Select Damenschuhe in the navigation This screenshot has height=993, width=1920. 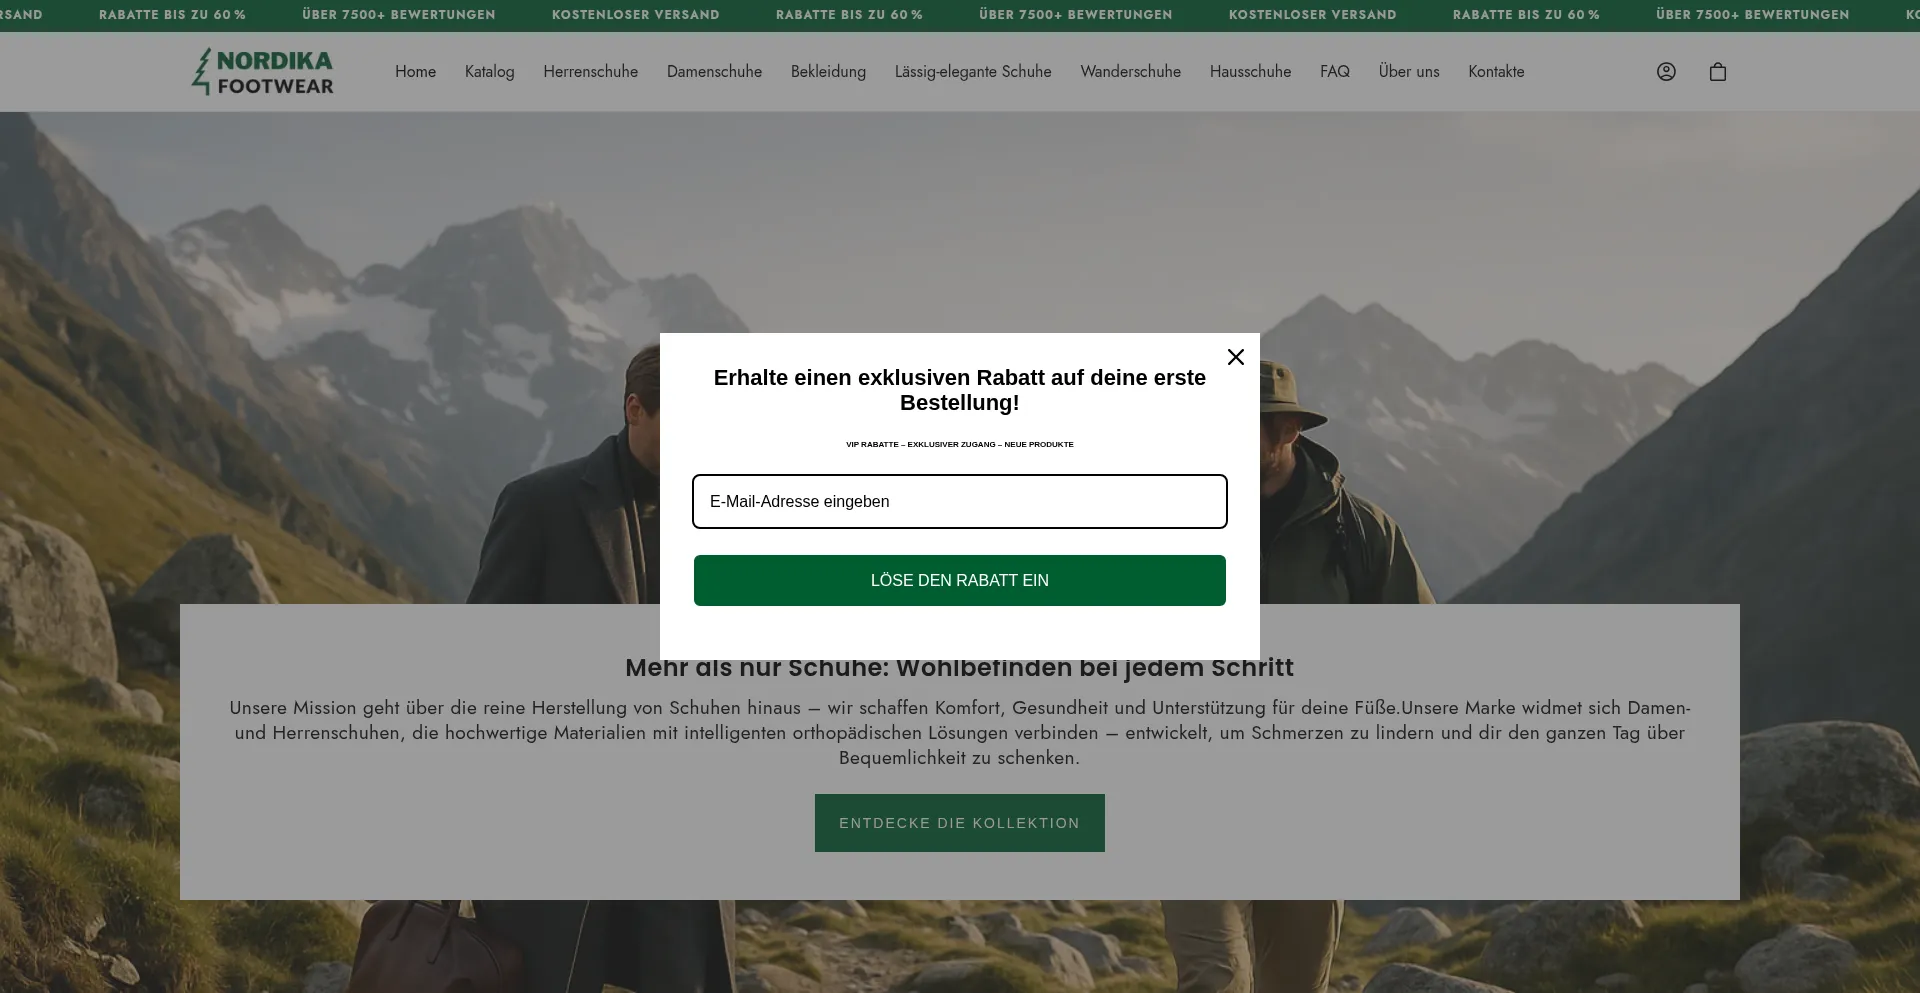pos(714,72)
